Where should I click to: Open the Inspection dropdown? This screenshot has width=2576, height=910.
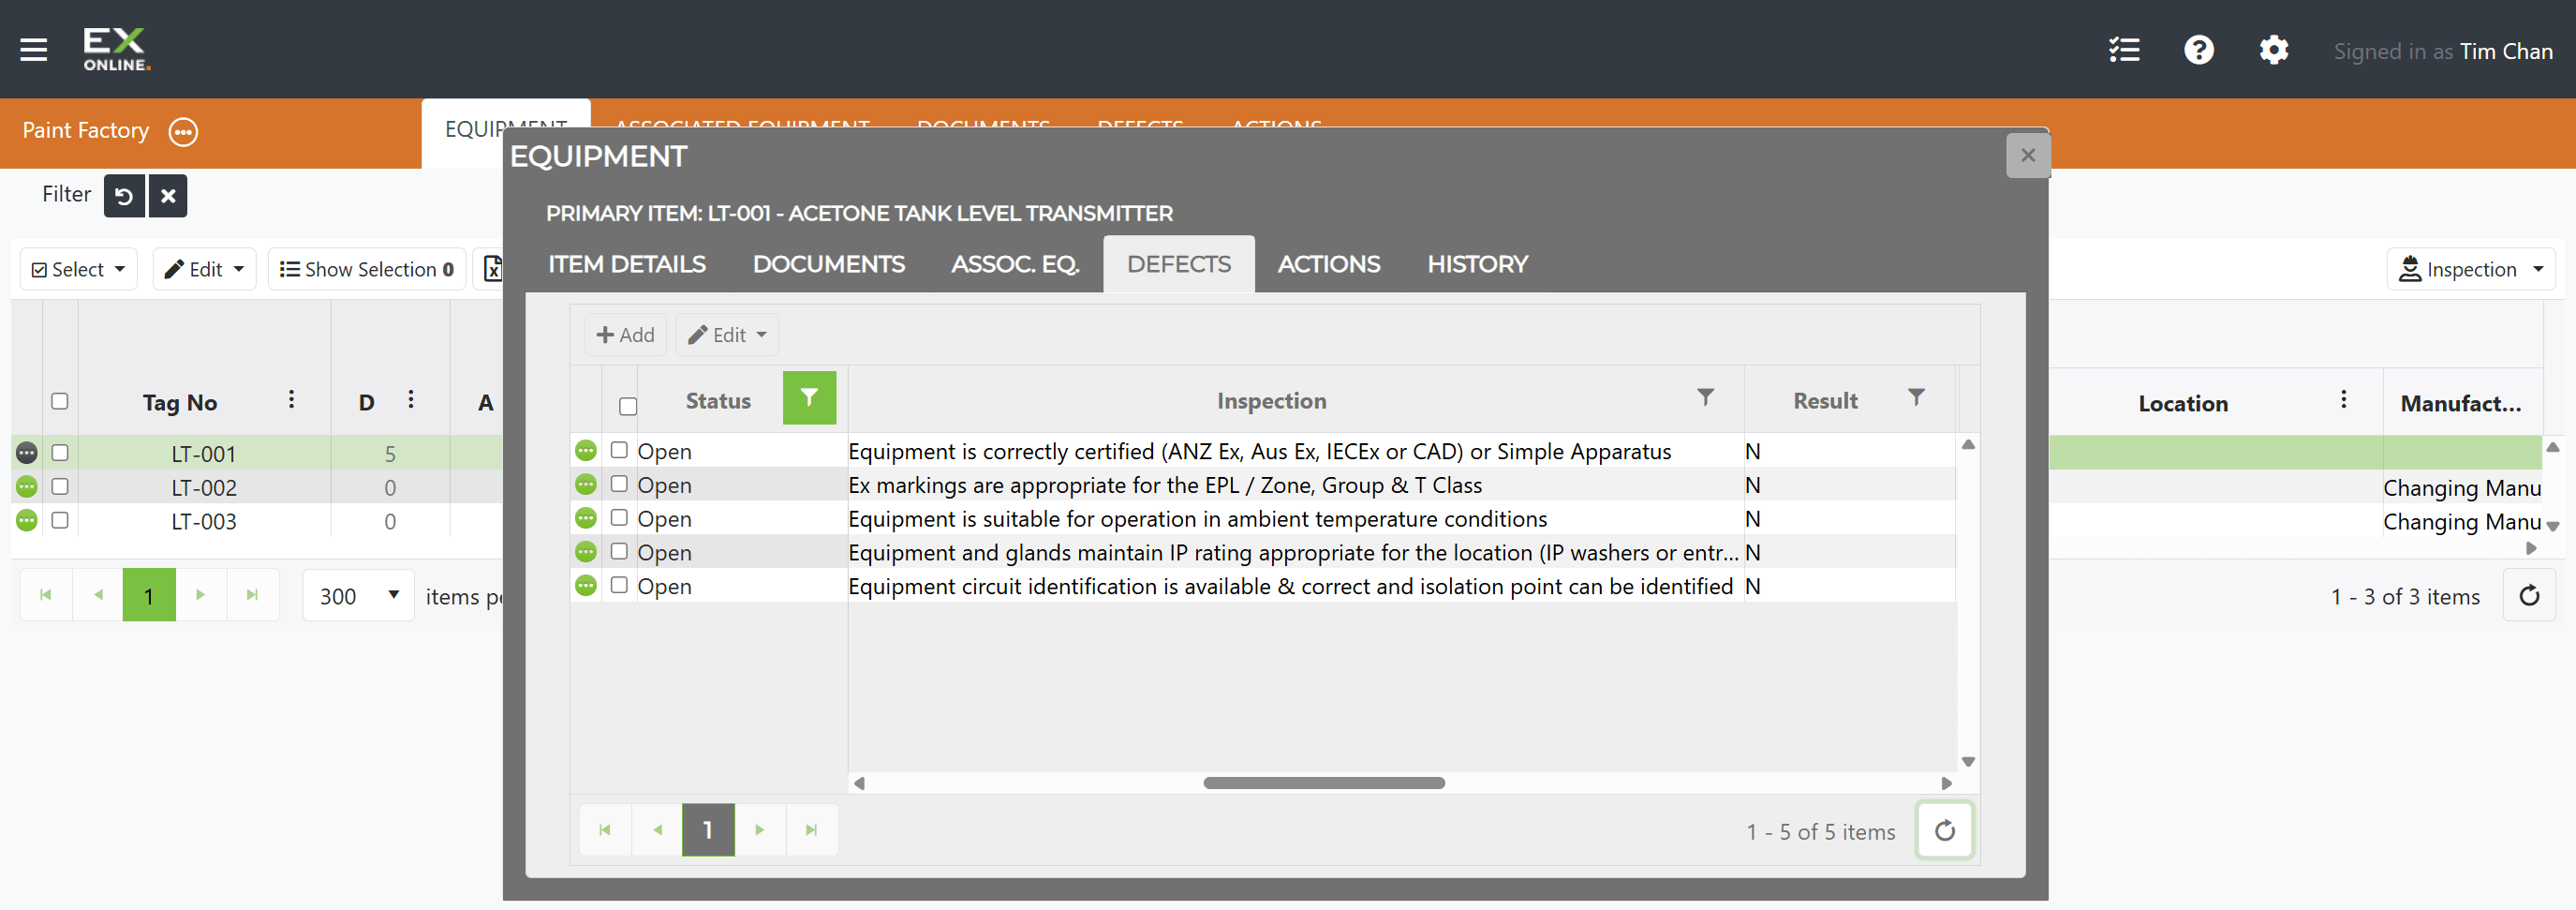[x=2470, y=269]
